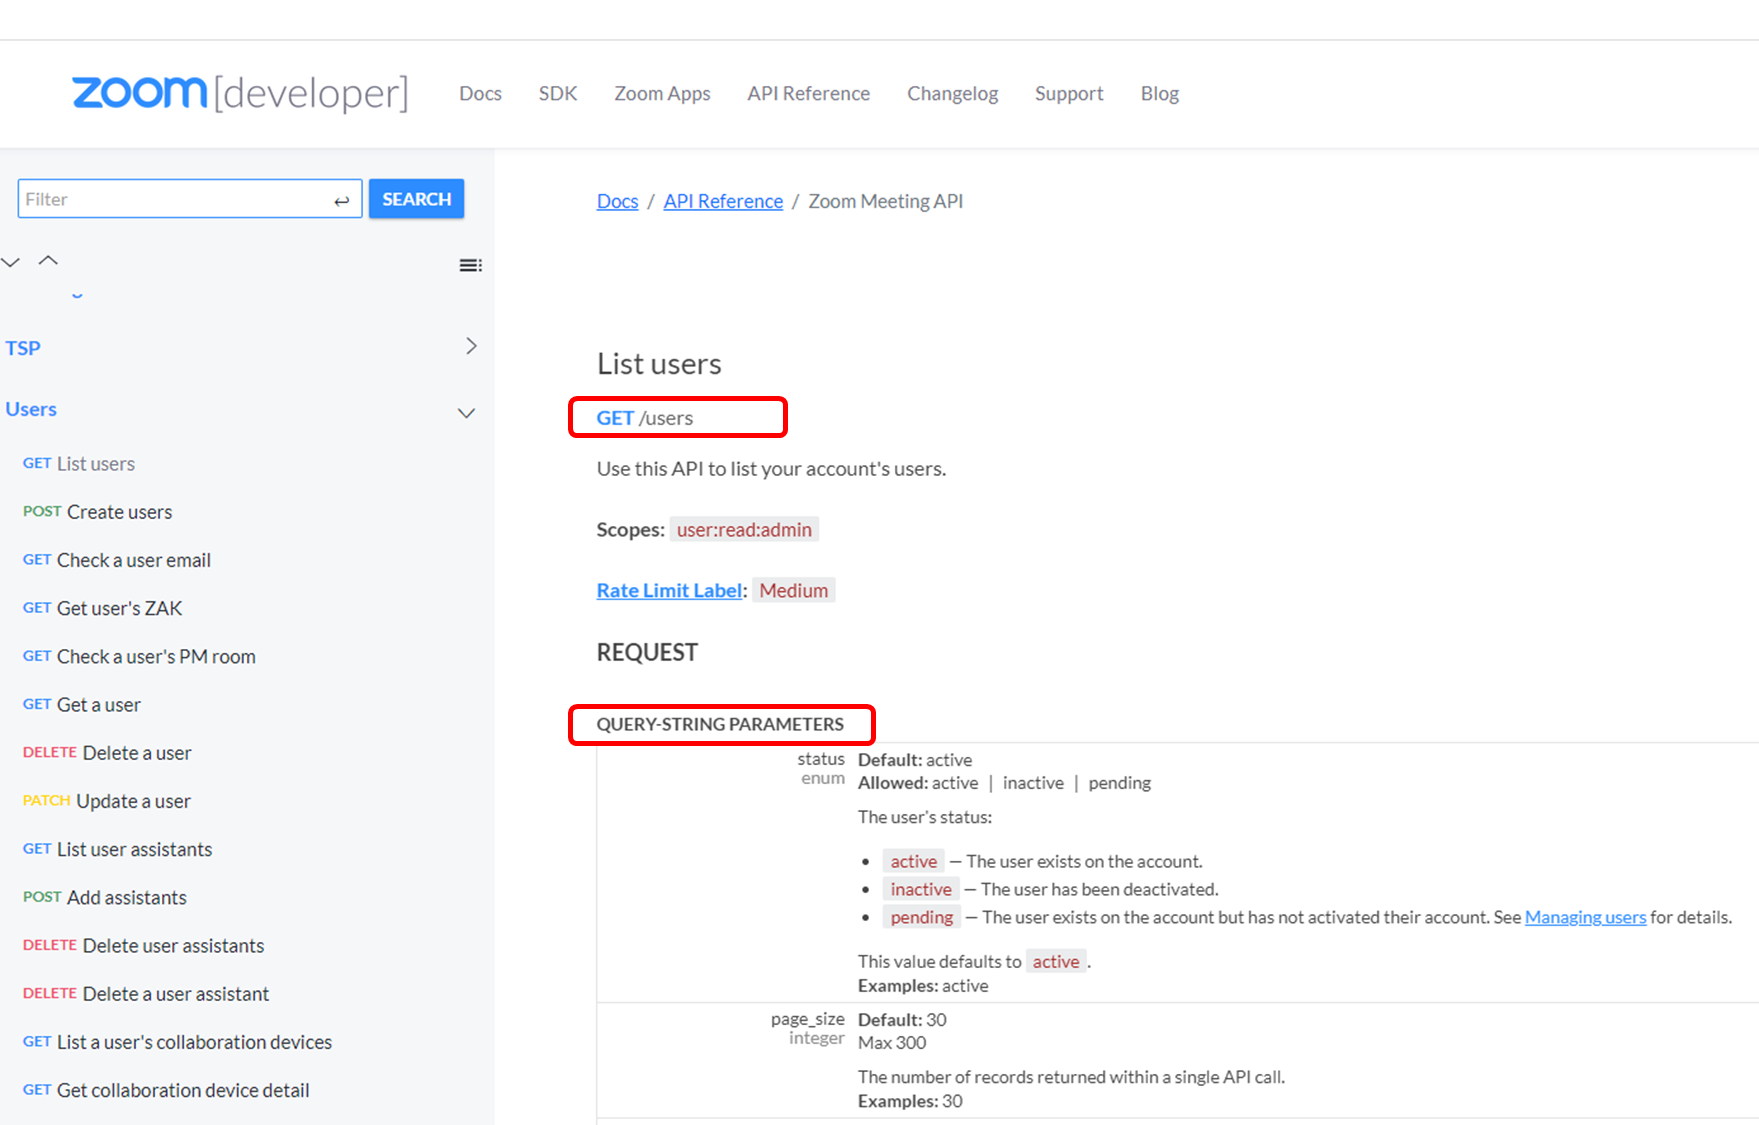
Task: Open GET Check a user email
Action: click(117, 560)
